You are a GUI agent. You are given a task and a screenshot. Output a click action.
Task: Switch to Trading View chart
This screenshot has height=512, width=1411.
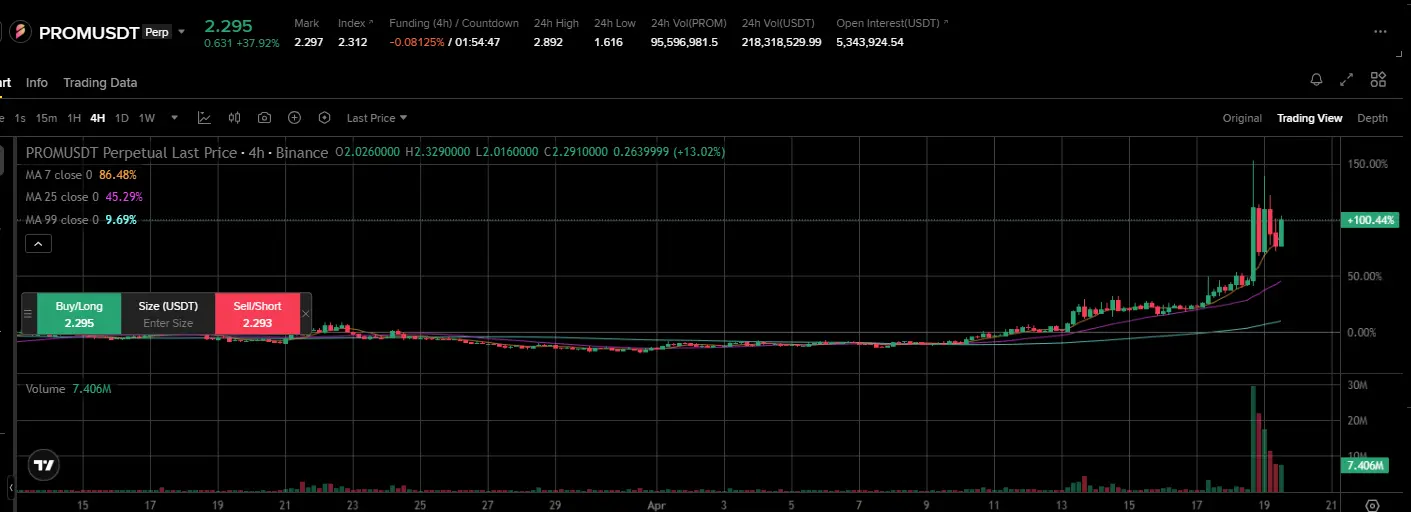(x=1309, y=118)
